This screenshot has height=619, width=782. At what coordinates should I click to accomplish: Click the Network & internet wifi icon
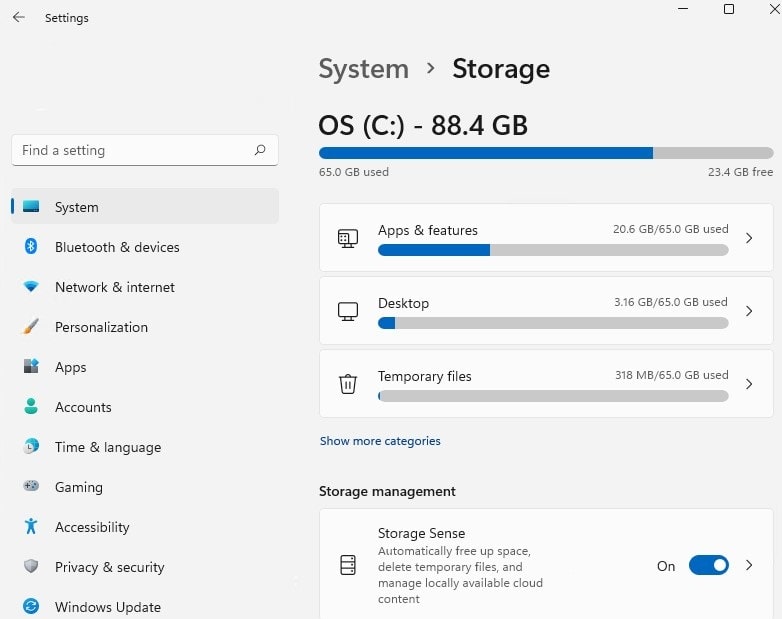[x=31, y=287]
